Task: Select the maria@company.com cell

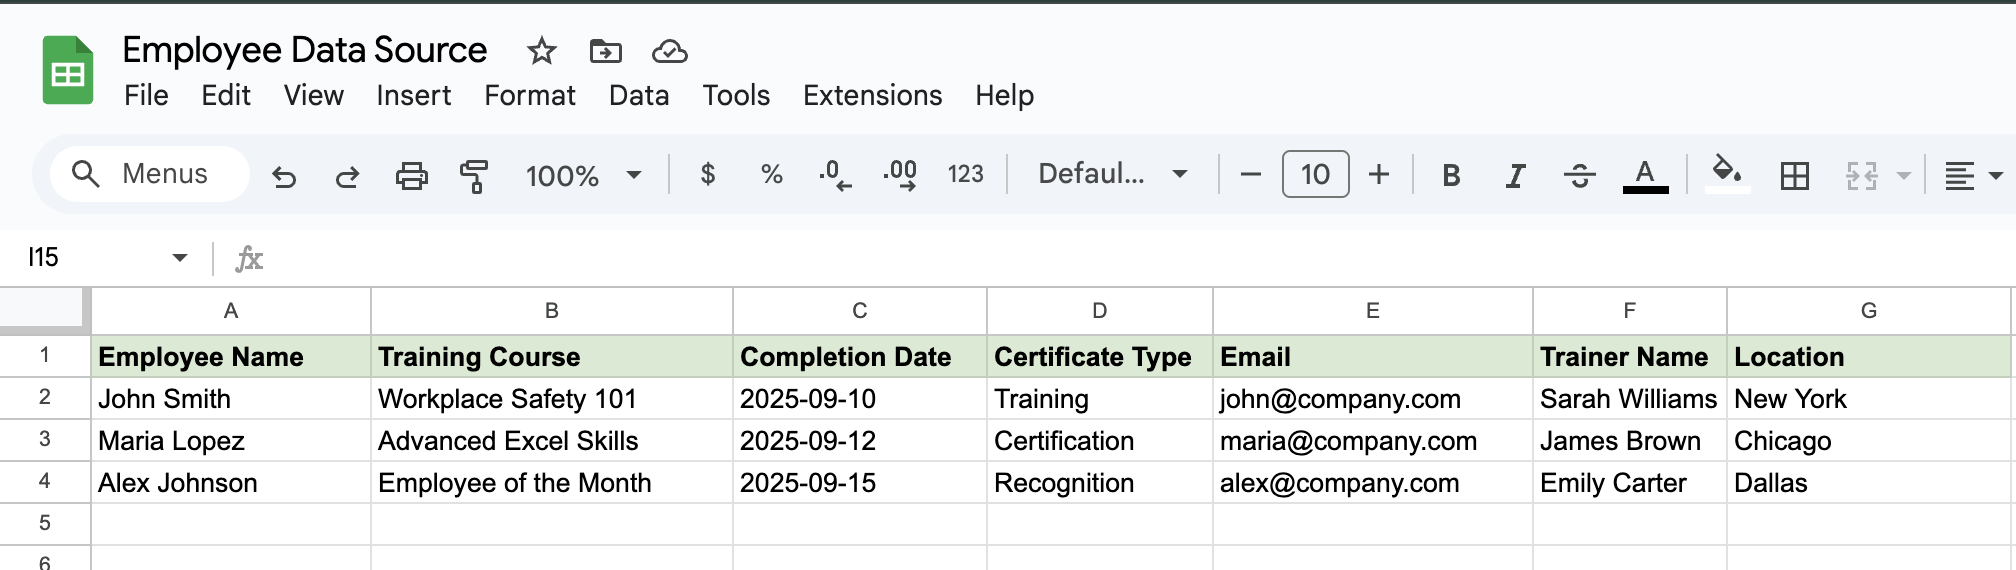Action: click(x=1373, y=440)
